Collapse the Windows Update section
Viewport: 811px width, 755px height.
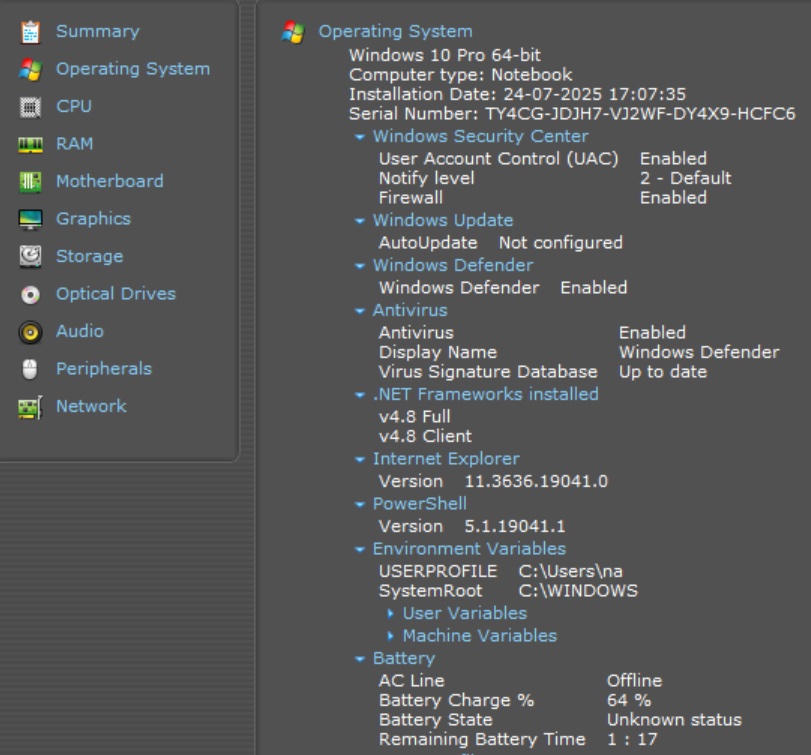click(x=360, y=221)
